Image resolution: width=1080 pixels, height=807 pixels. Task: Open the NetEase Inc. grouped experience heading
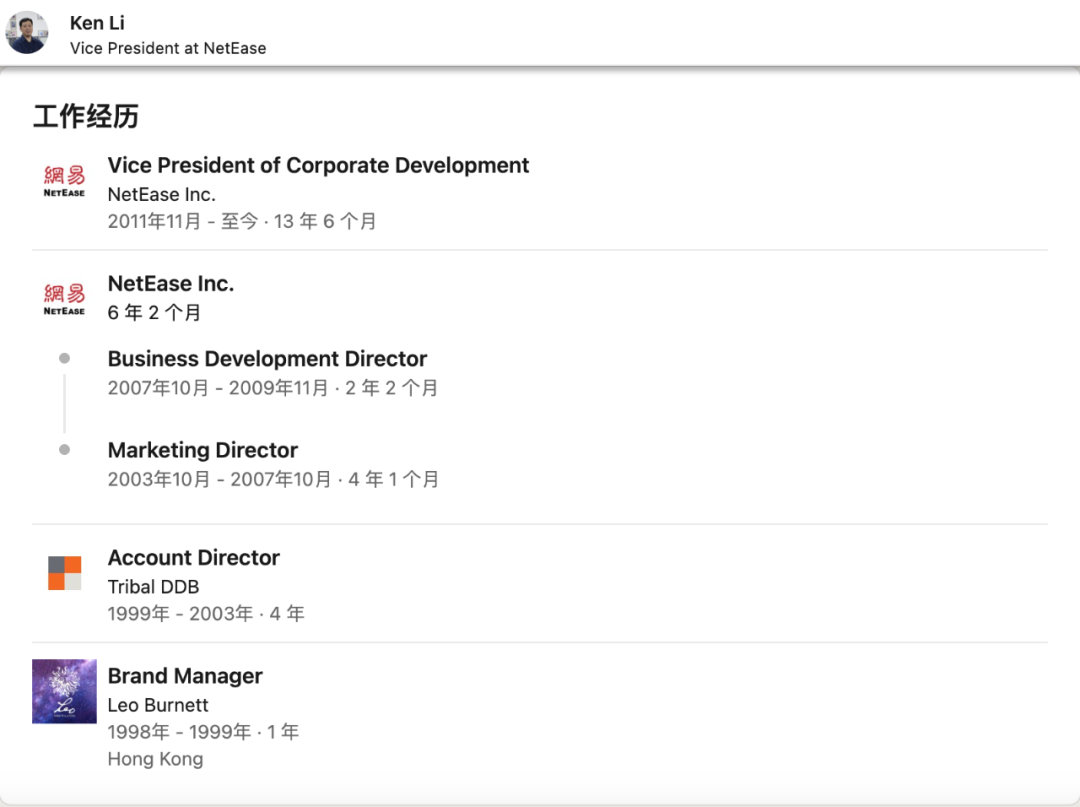click(x=171, y=284)
